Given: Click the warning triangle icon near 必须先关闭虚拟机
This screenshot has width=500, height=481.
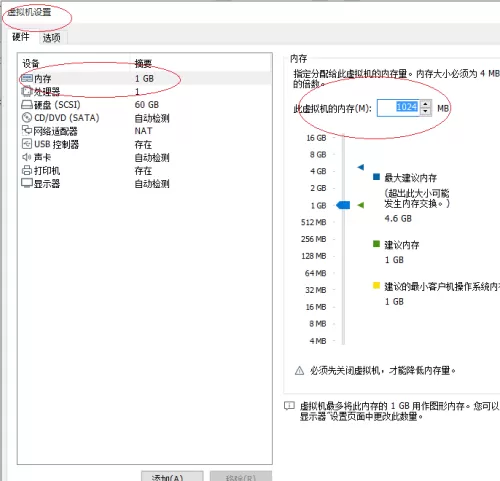Looking at the screenshot, I should point(299,371).
